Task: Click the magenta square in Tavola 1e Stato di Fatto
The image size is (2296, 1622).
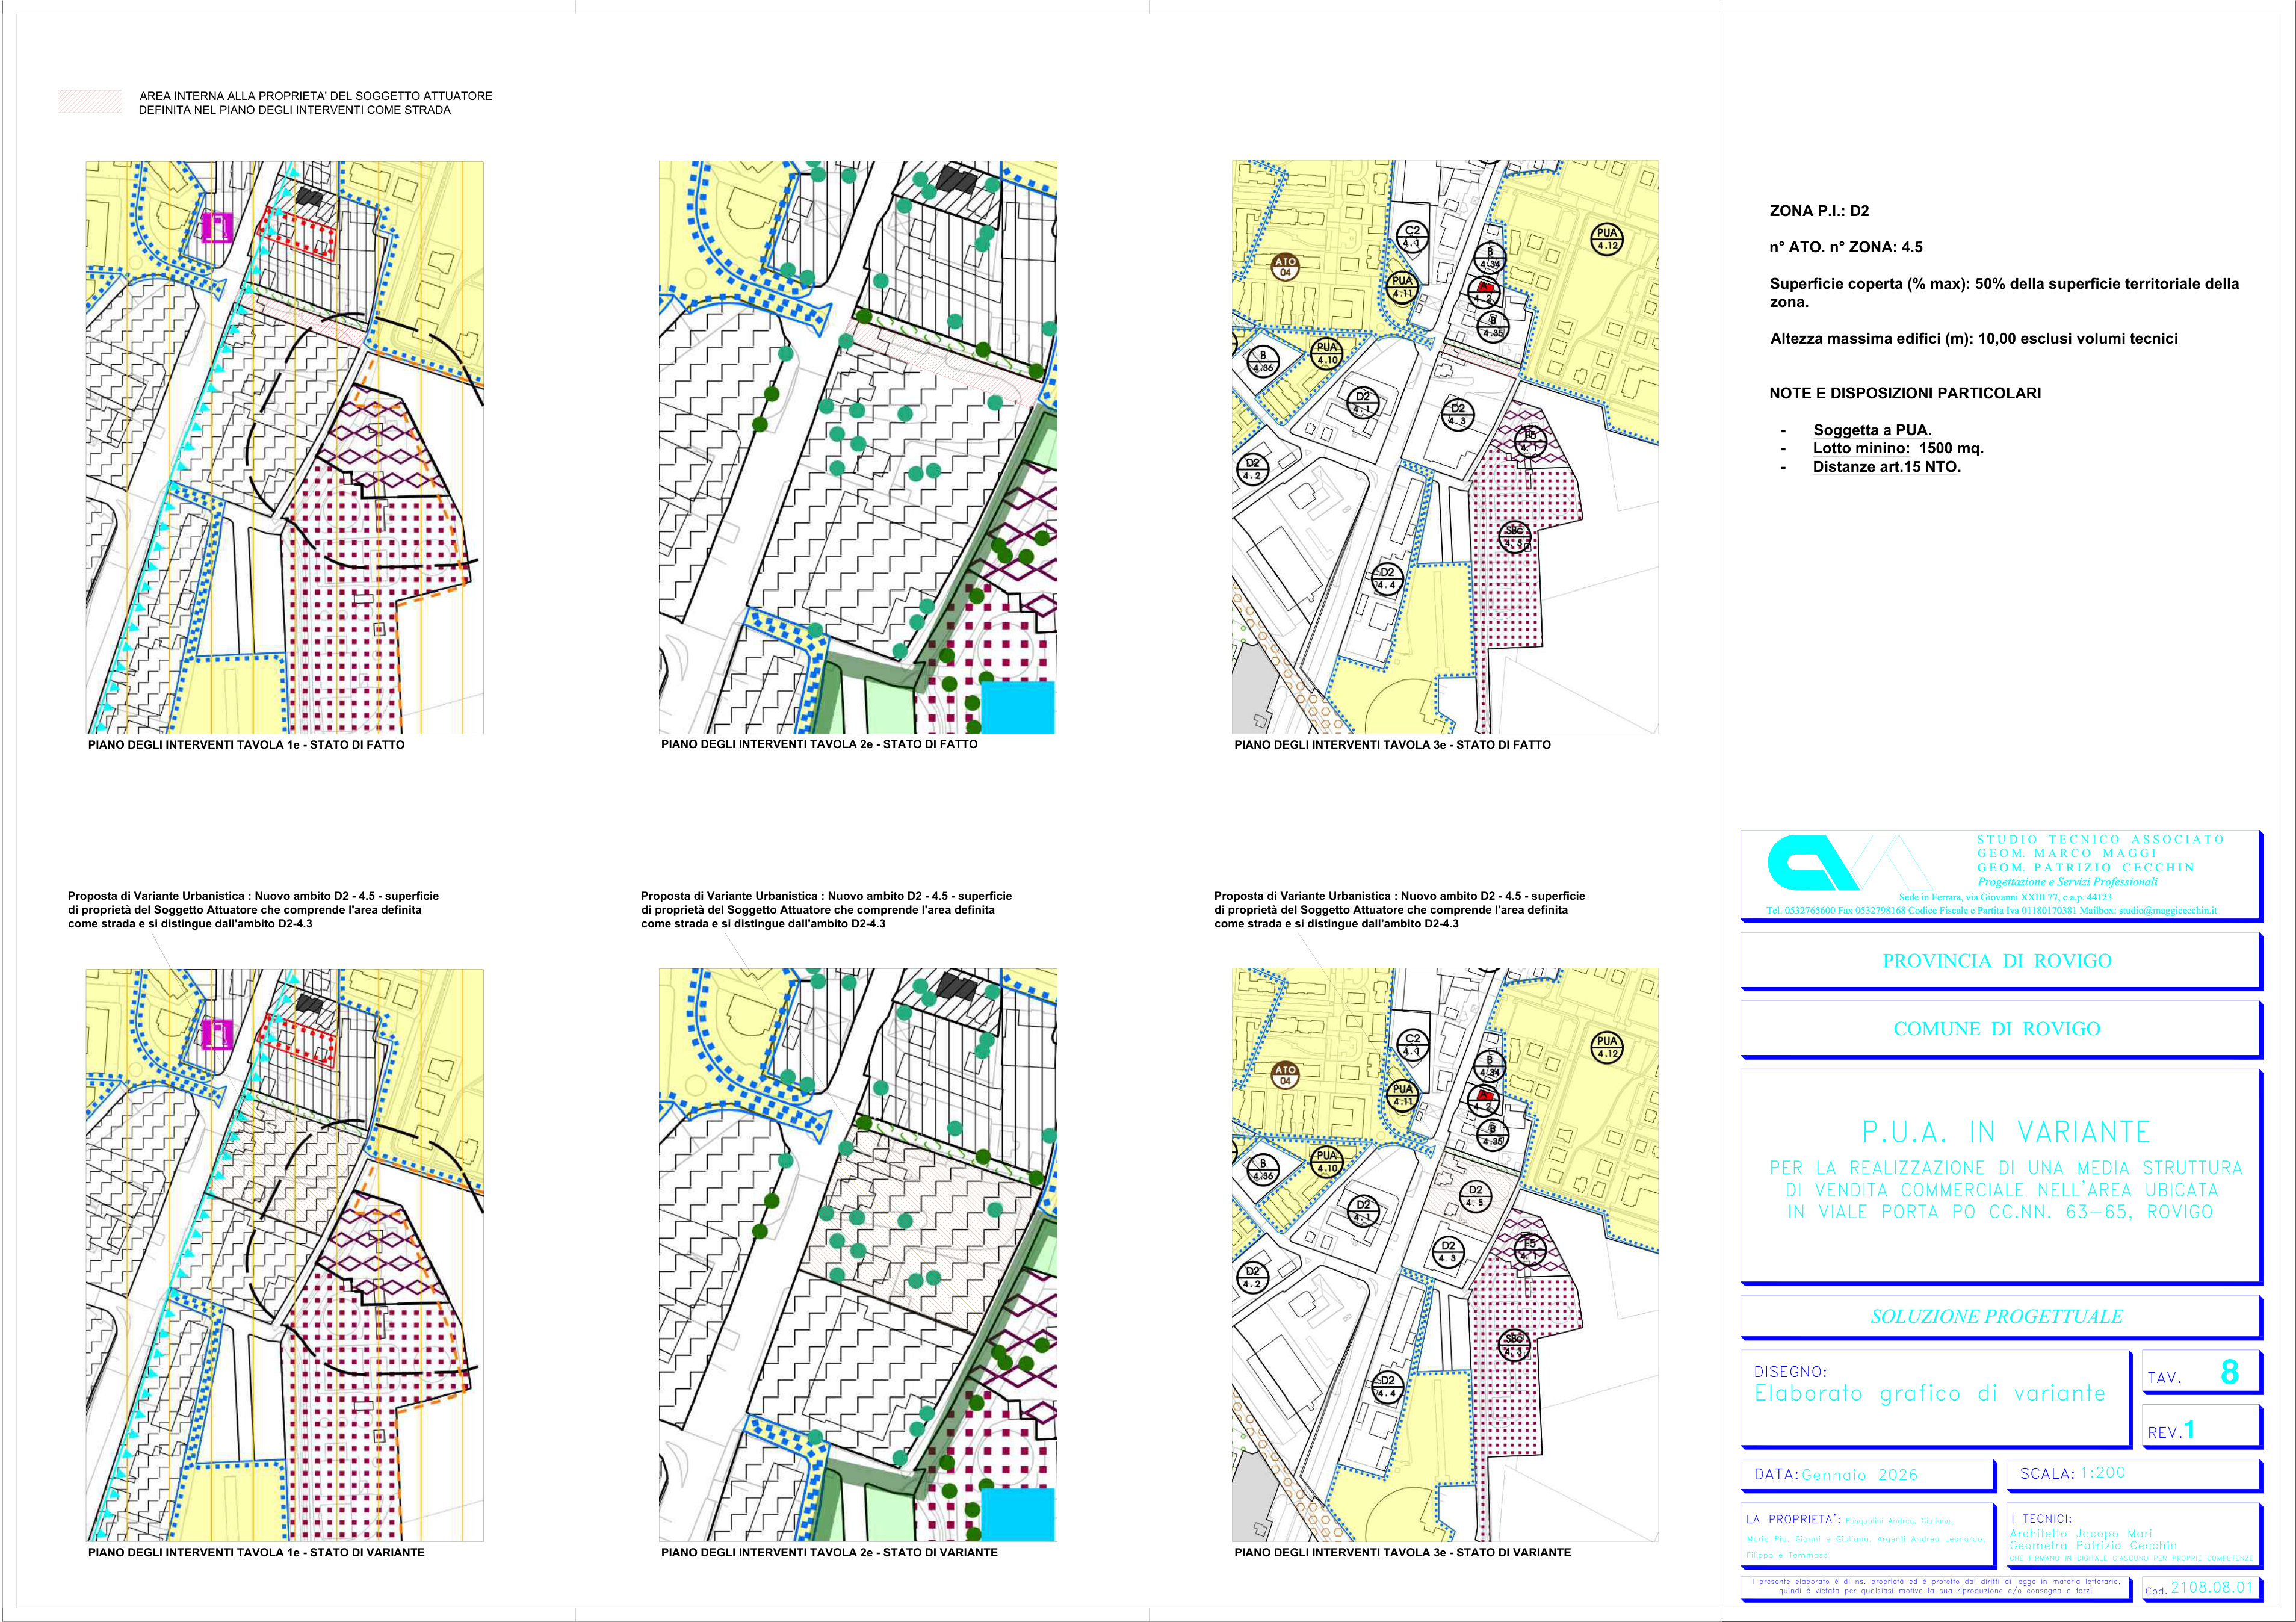Action: pyautogui.click(x=217, y=227)
